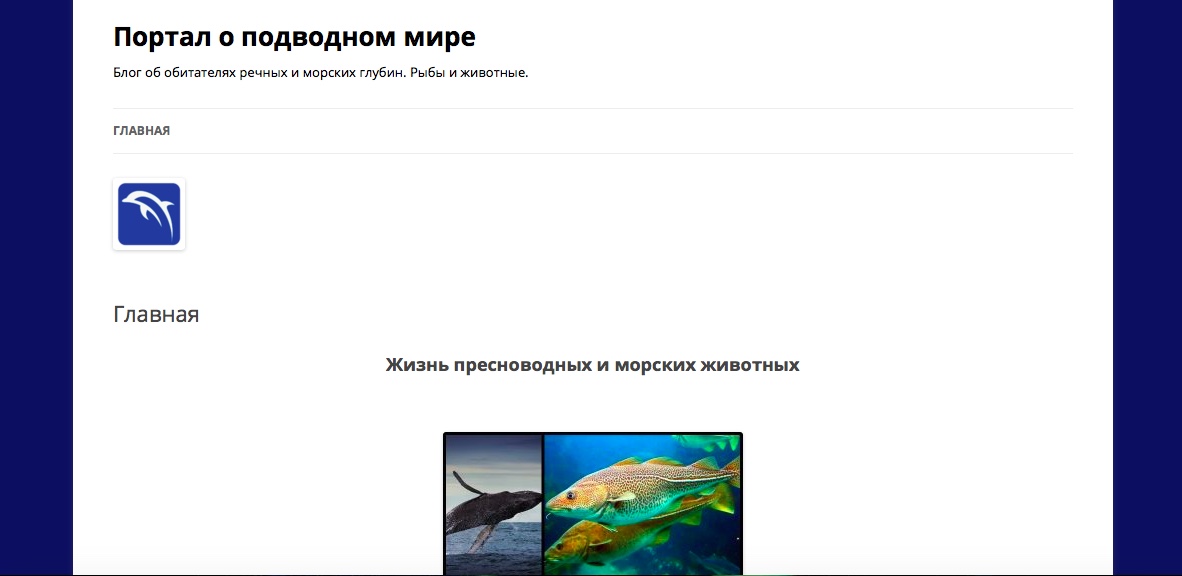Click the blue dolphin logo icon

coord(149,214)
